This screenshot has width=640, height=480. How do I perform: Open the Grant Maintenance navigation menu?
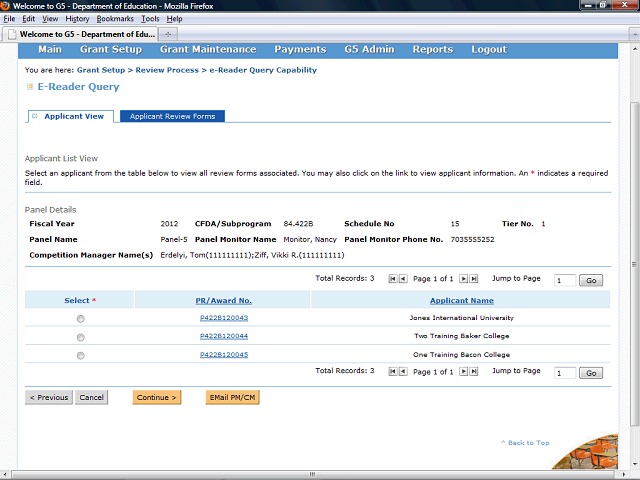[x=208, y=50]
